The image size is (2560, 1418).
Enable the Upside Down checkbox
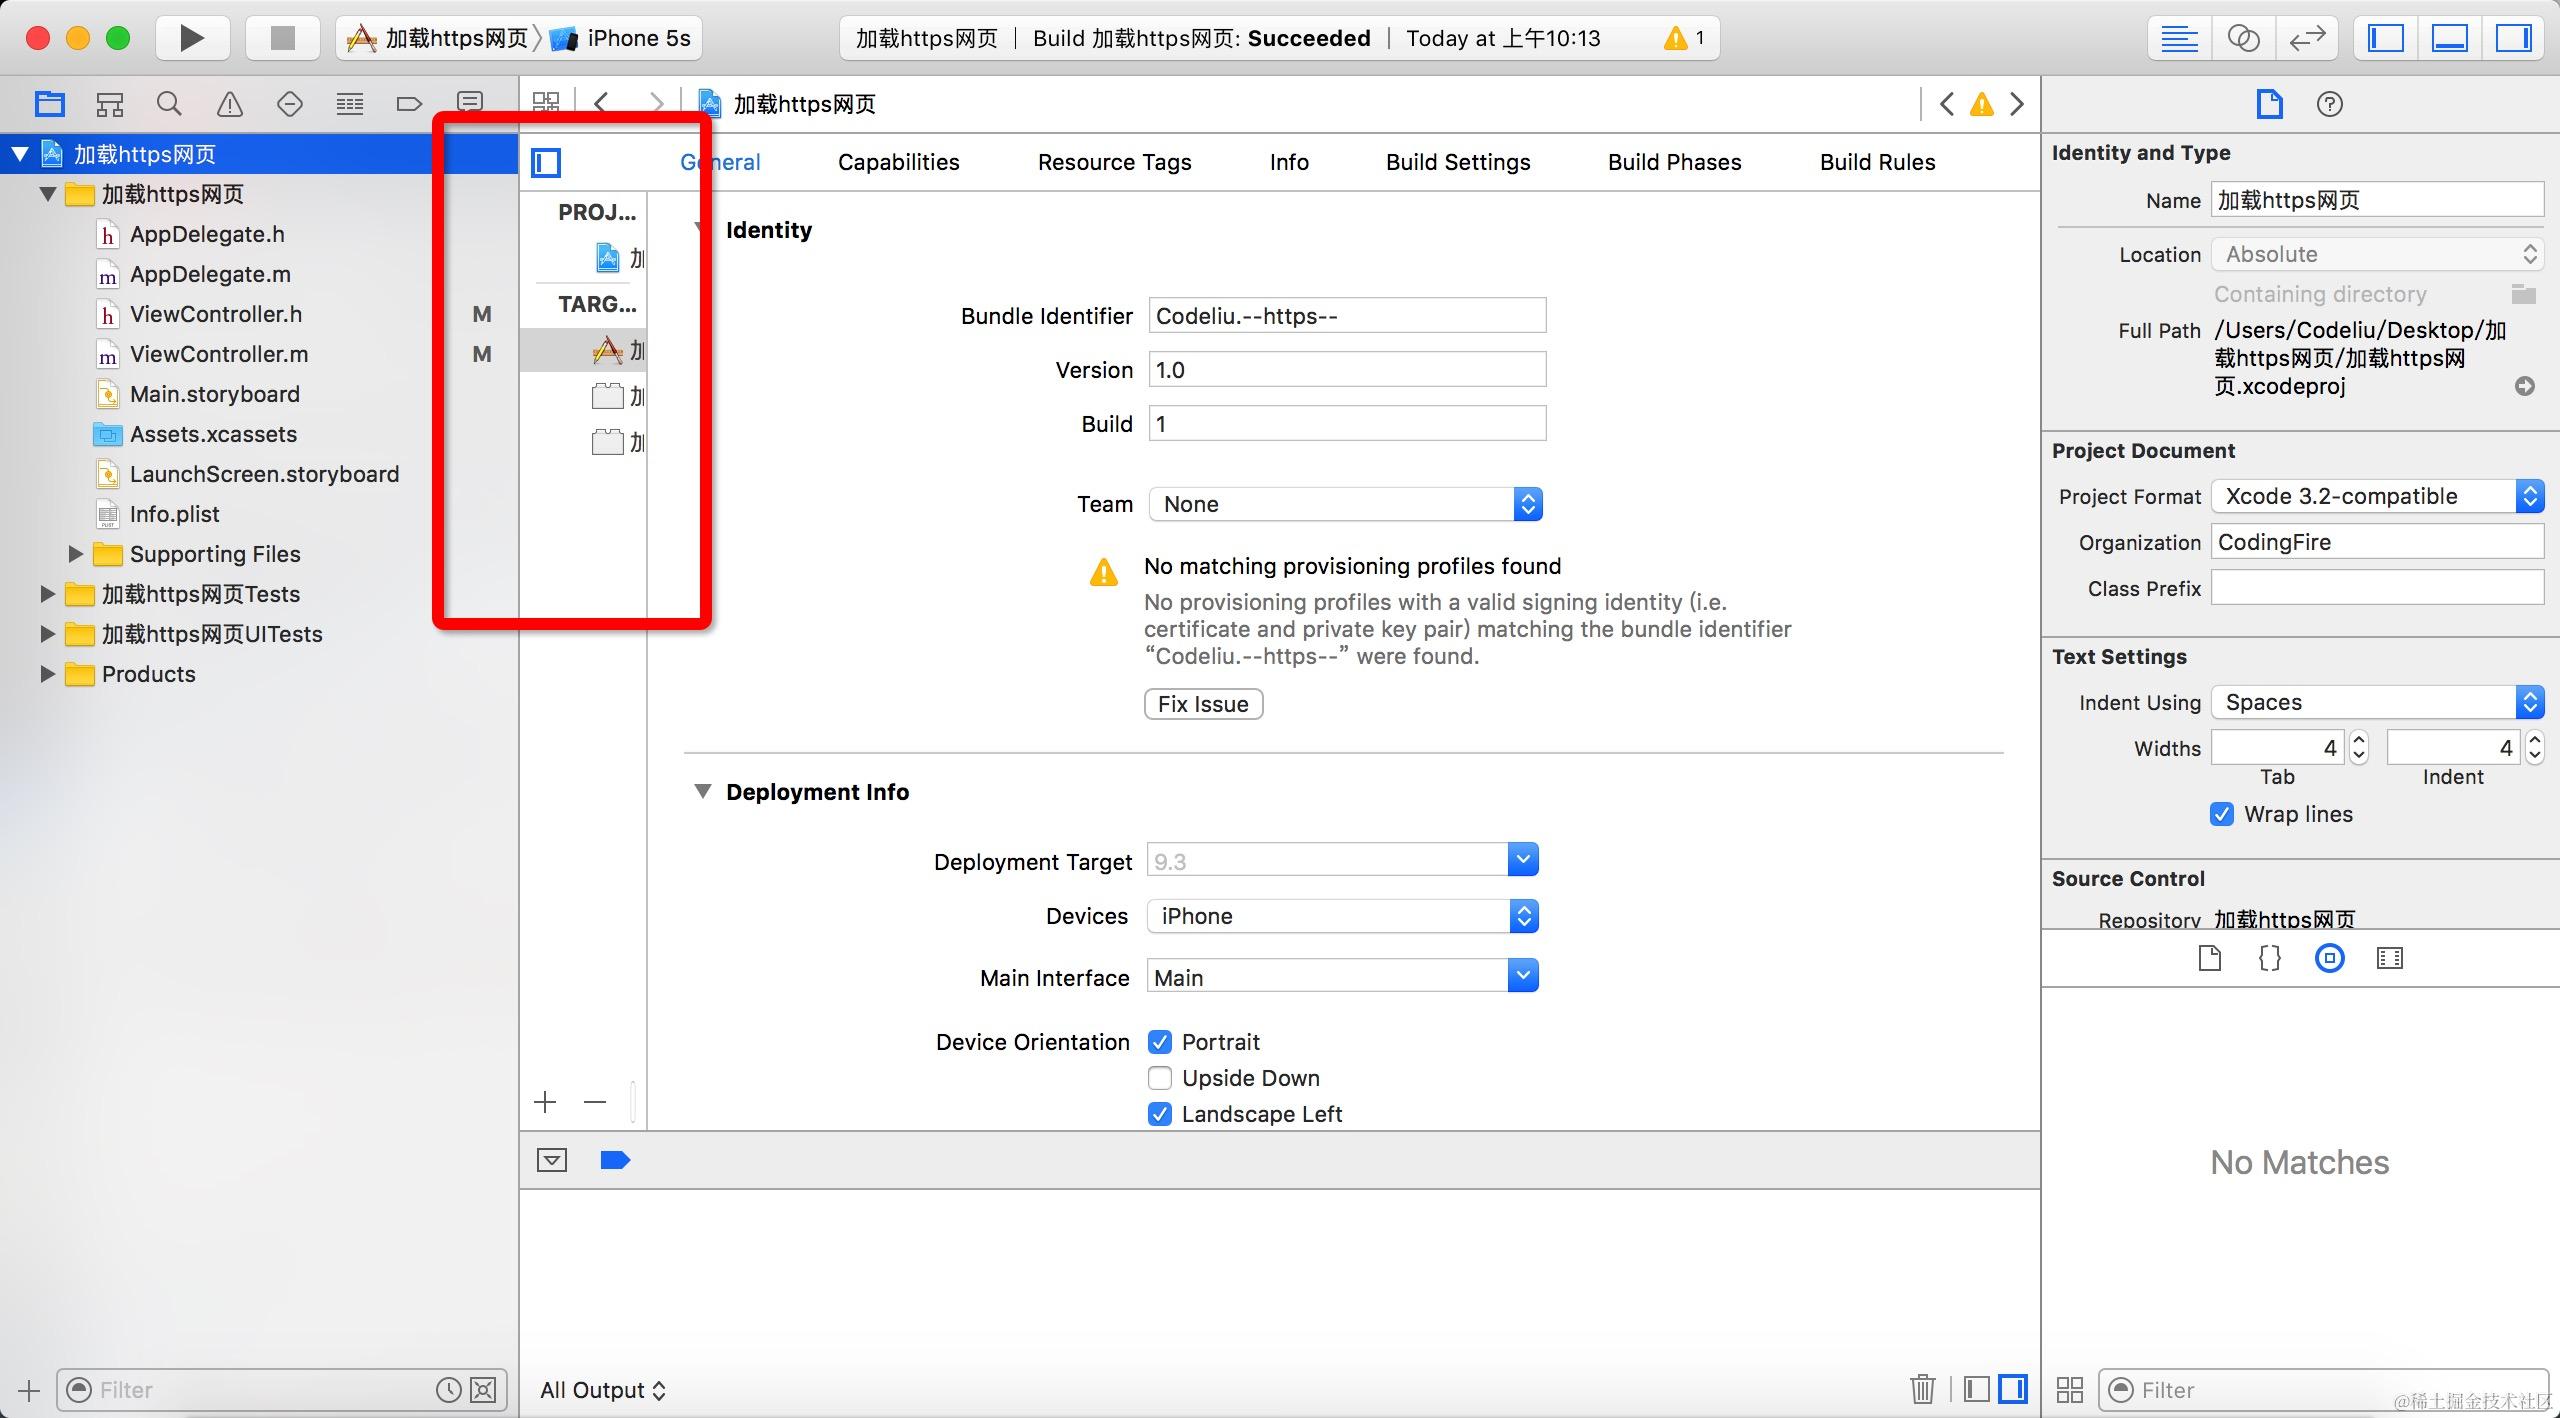(x=1160, y=1078)
